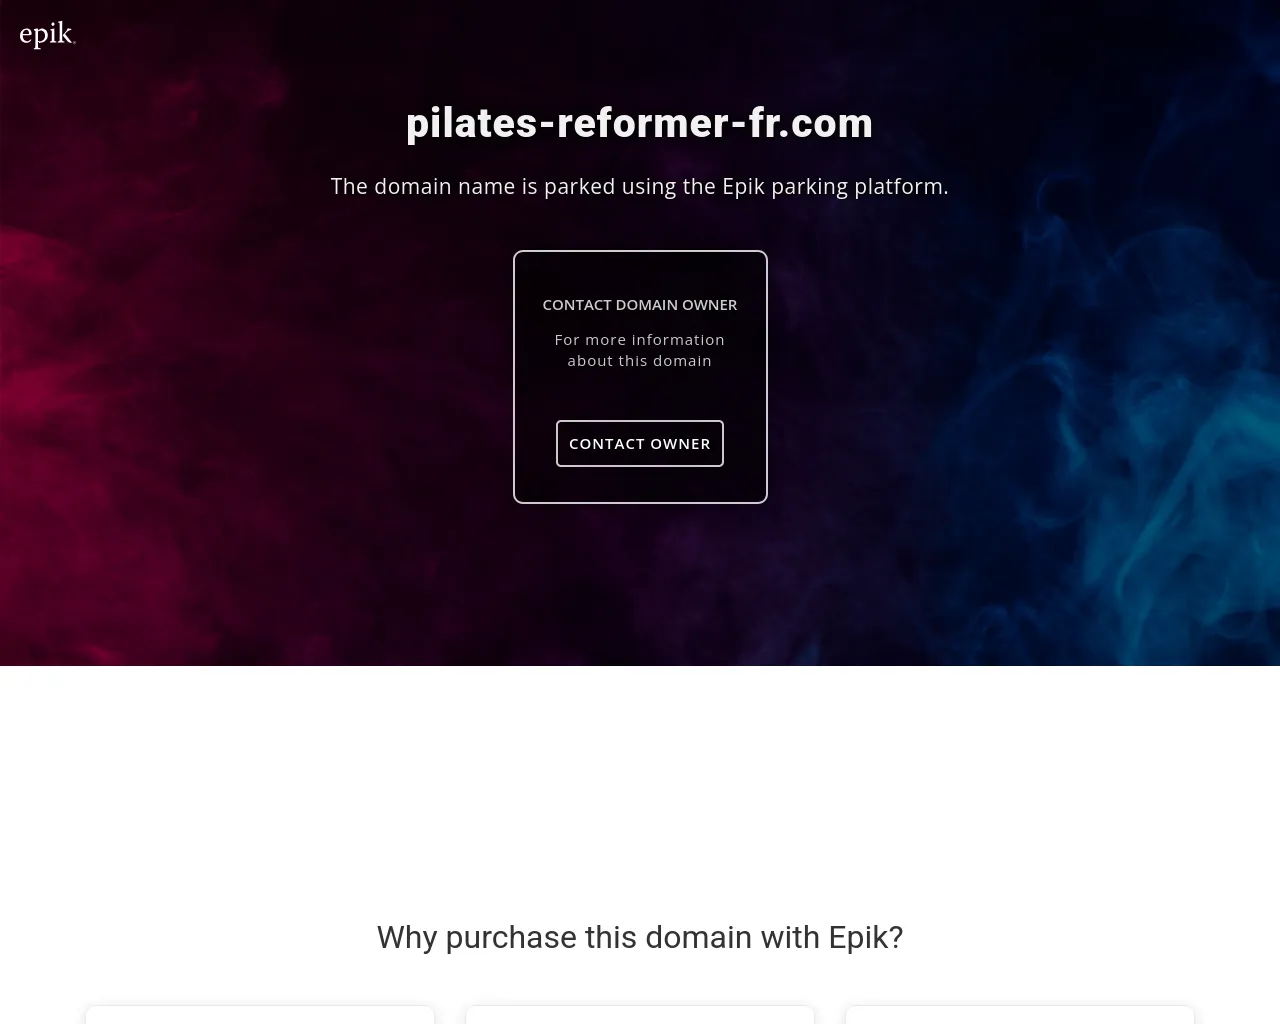Click the CONTACT DOMAIN OWNER heading

[640, 304]
